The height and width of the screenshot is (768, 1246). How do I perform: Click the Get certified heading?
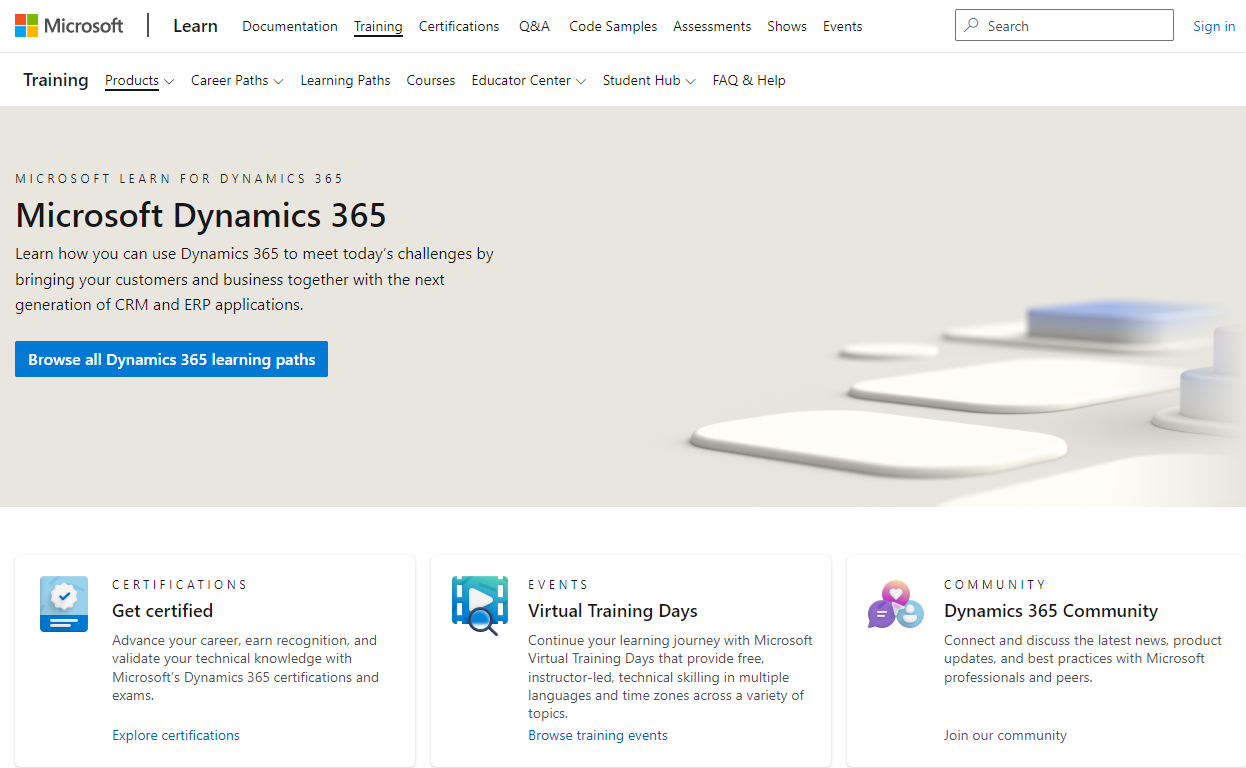point(162,611)
